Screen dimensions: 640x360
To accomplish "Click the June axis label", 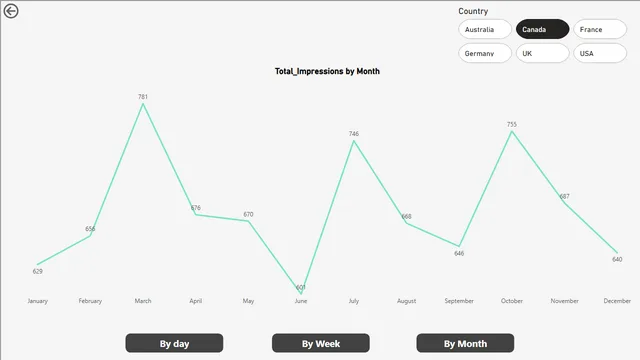I will click(301, 301).
